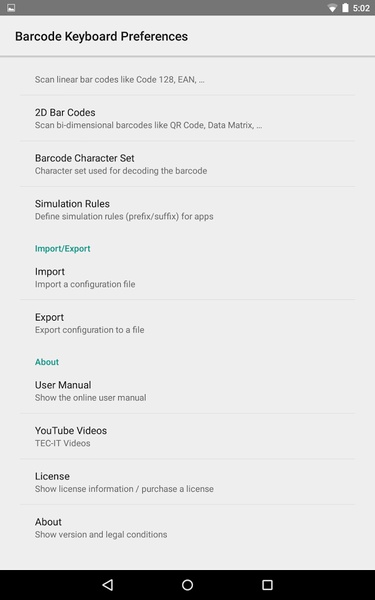Tap the Android back navigation icon

click(x=108, y=585)
